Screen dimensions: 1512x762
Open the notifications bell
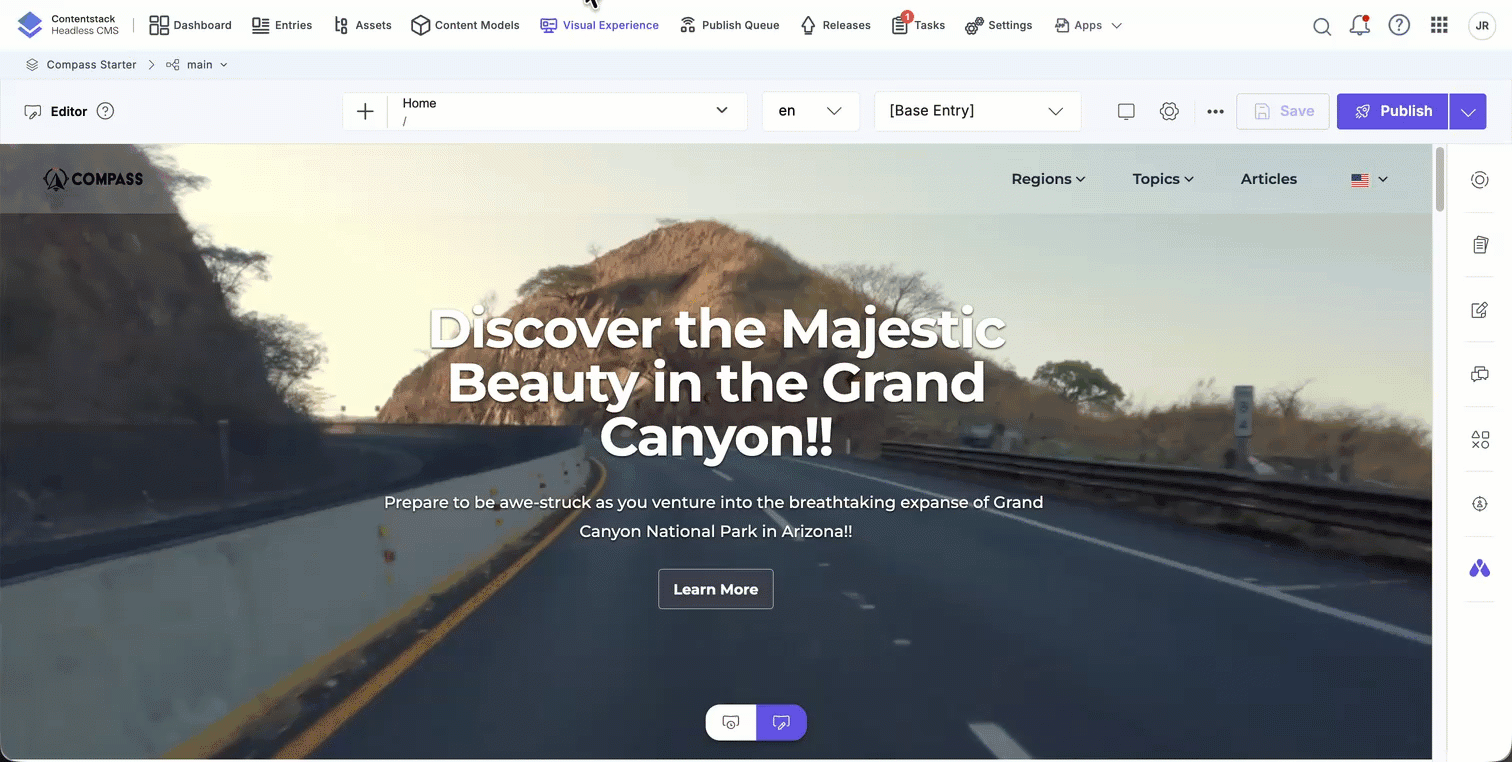pos(1360,26)
